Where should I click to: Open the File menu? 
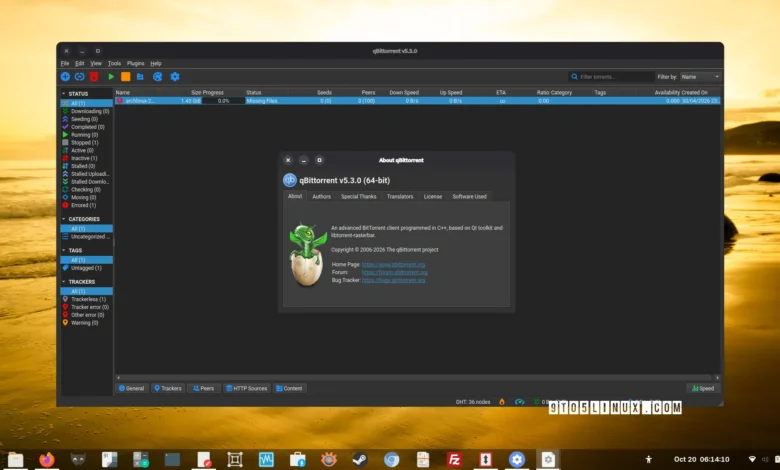[65, 64]
